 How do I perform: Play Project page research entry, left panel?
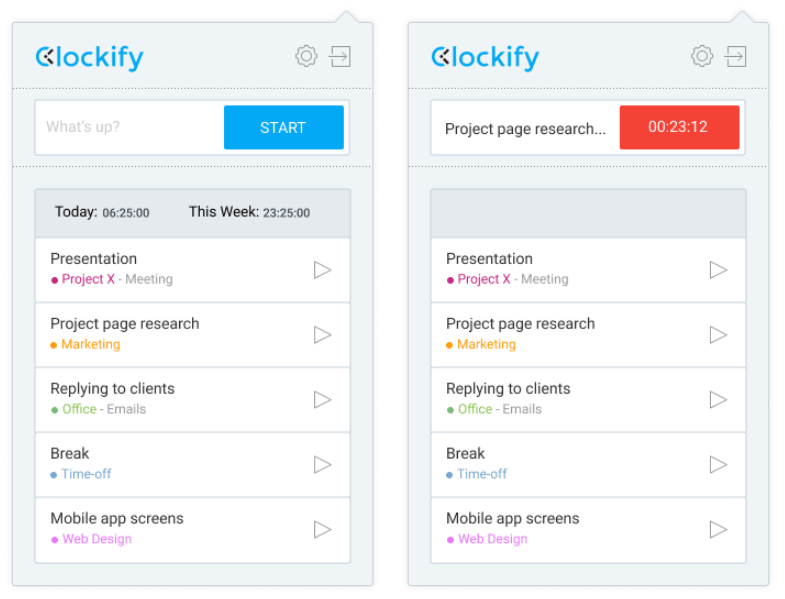[322, 335]
